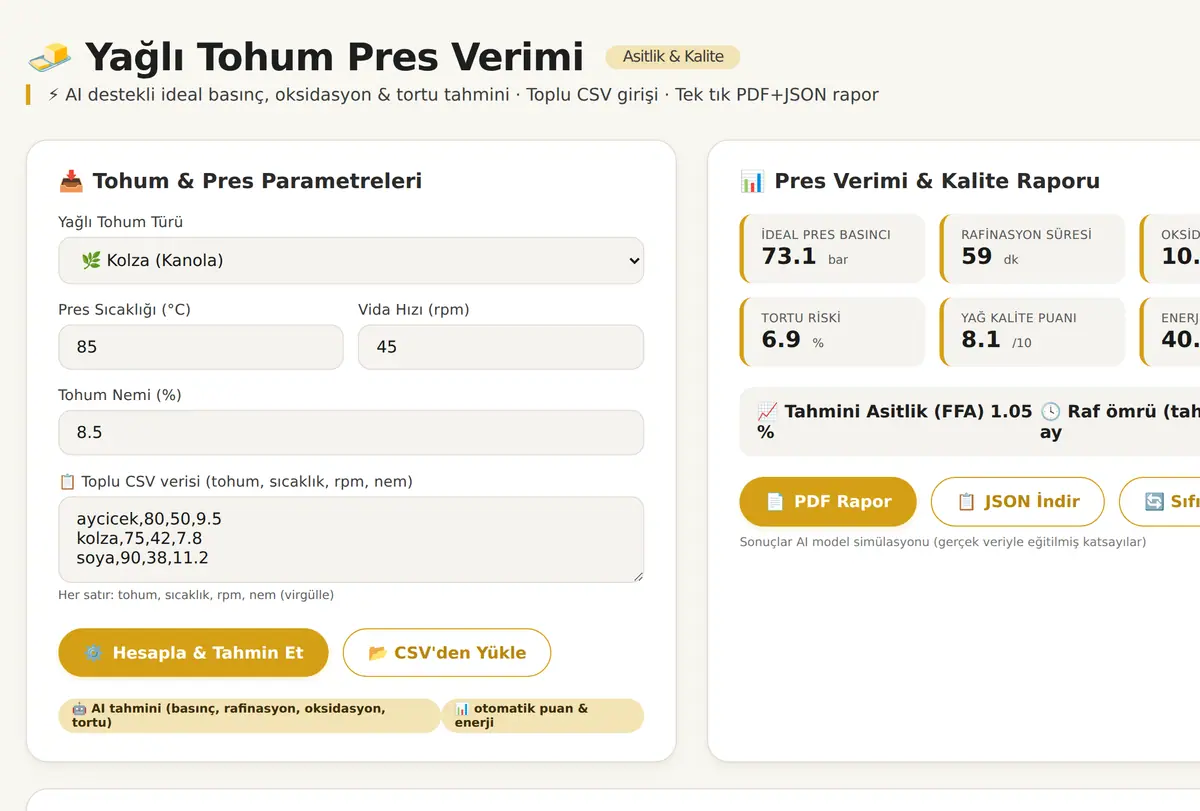Click the CSV'den Yükle button

(x=447, y=653)
